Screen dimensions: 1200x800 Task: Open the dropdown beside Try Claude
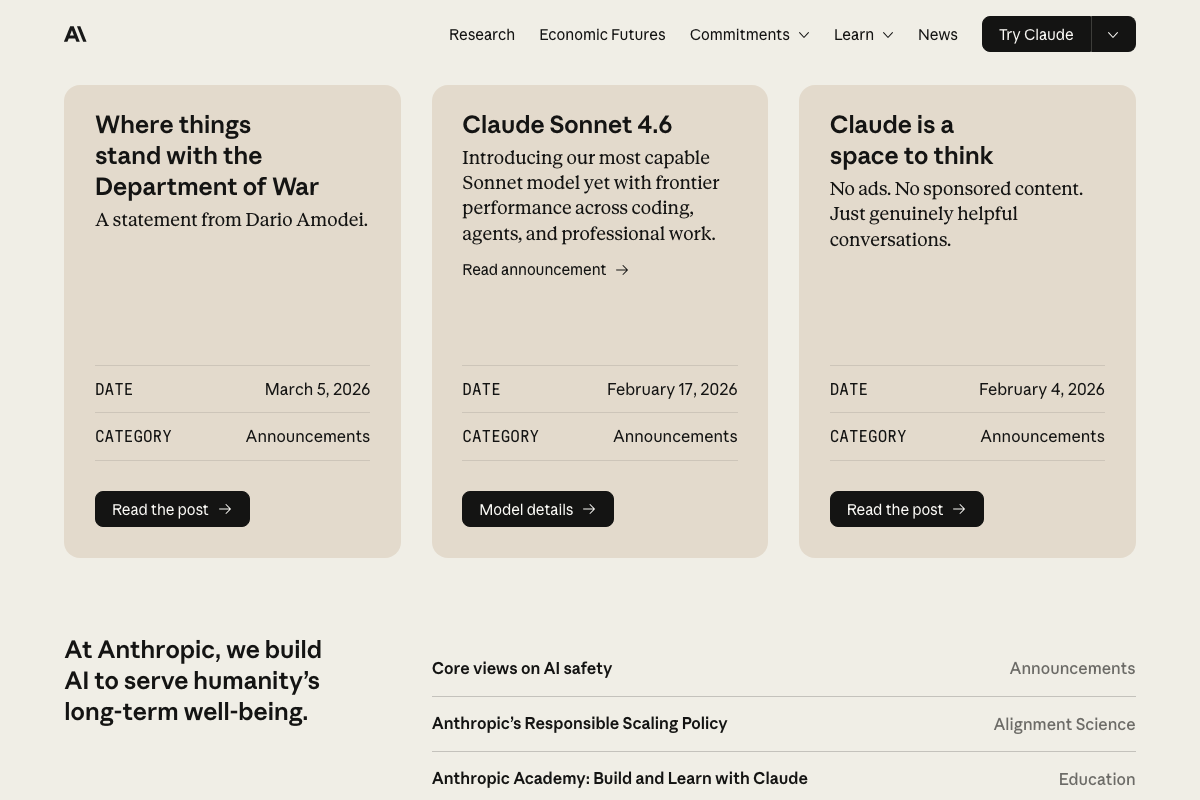pos(1113,34)
